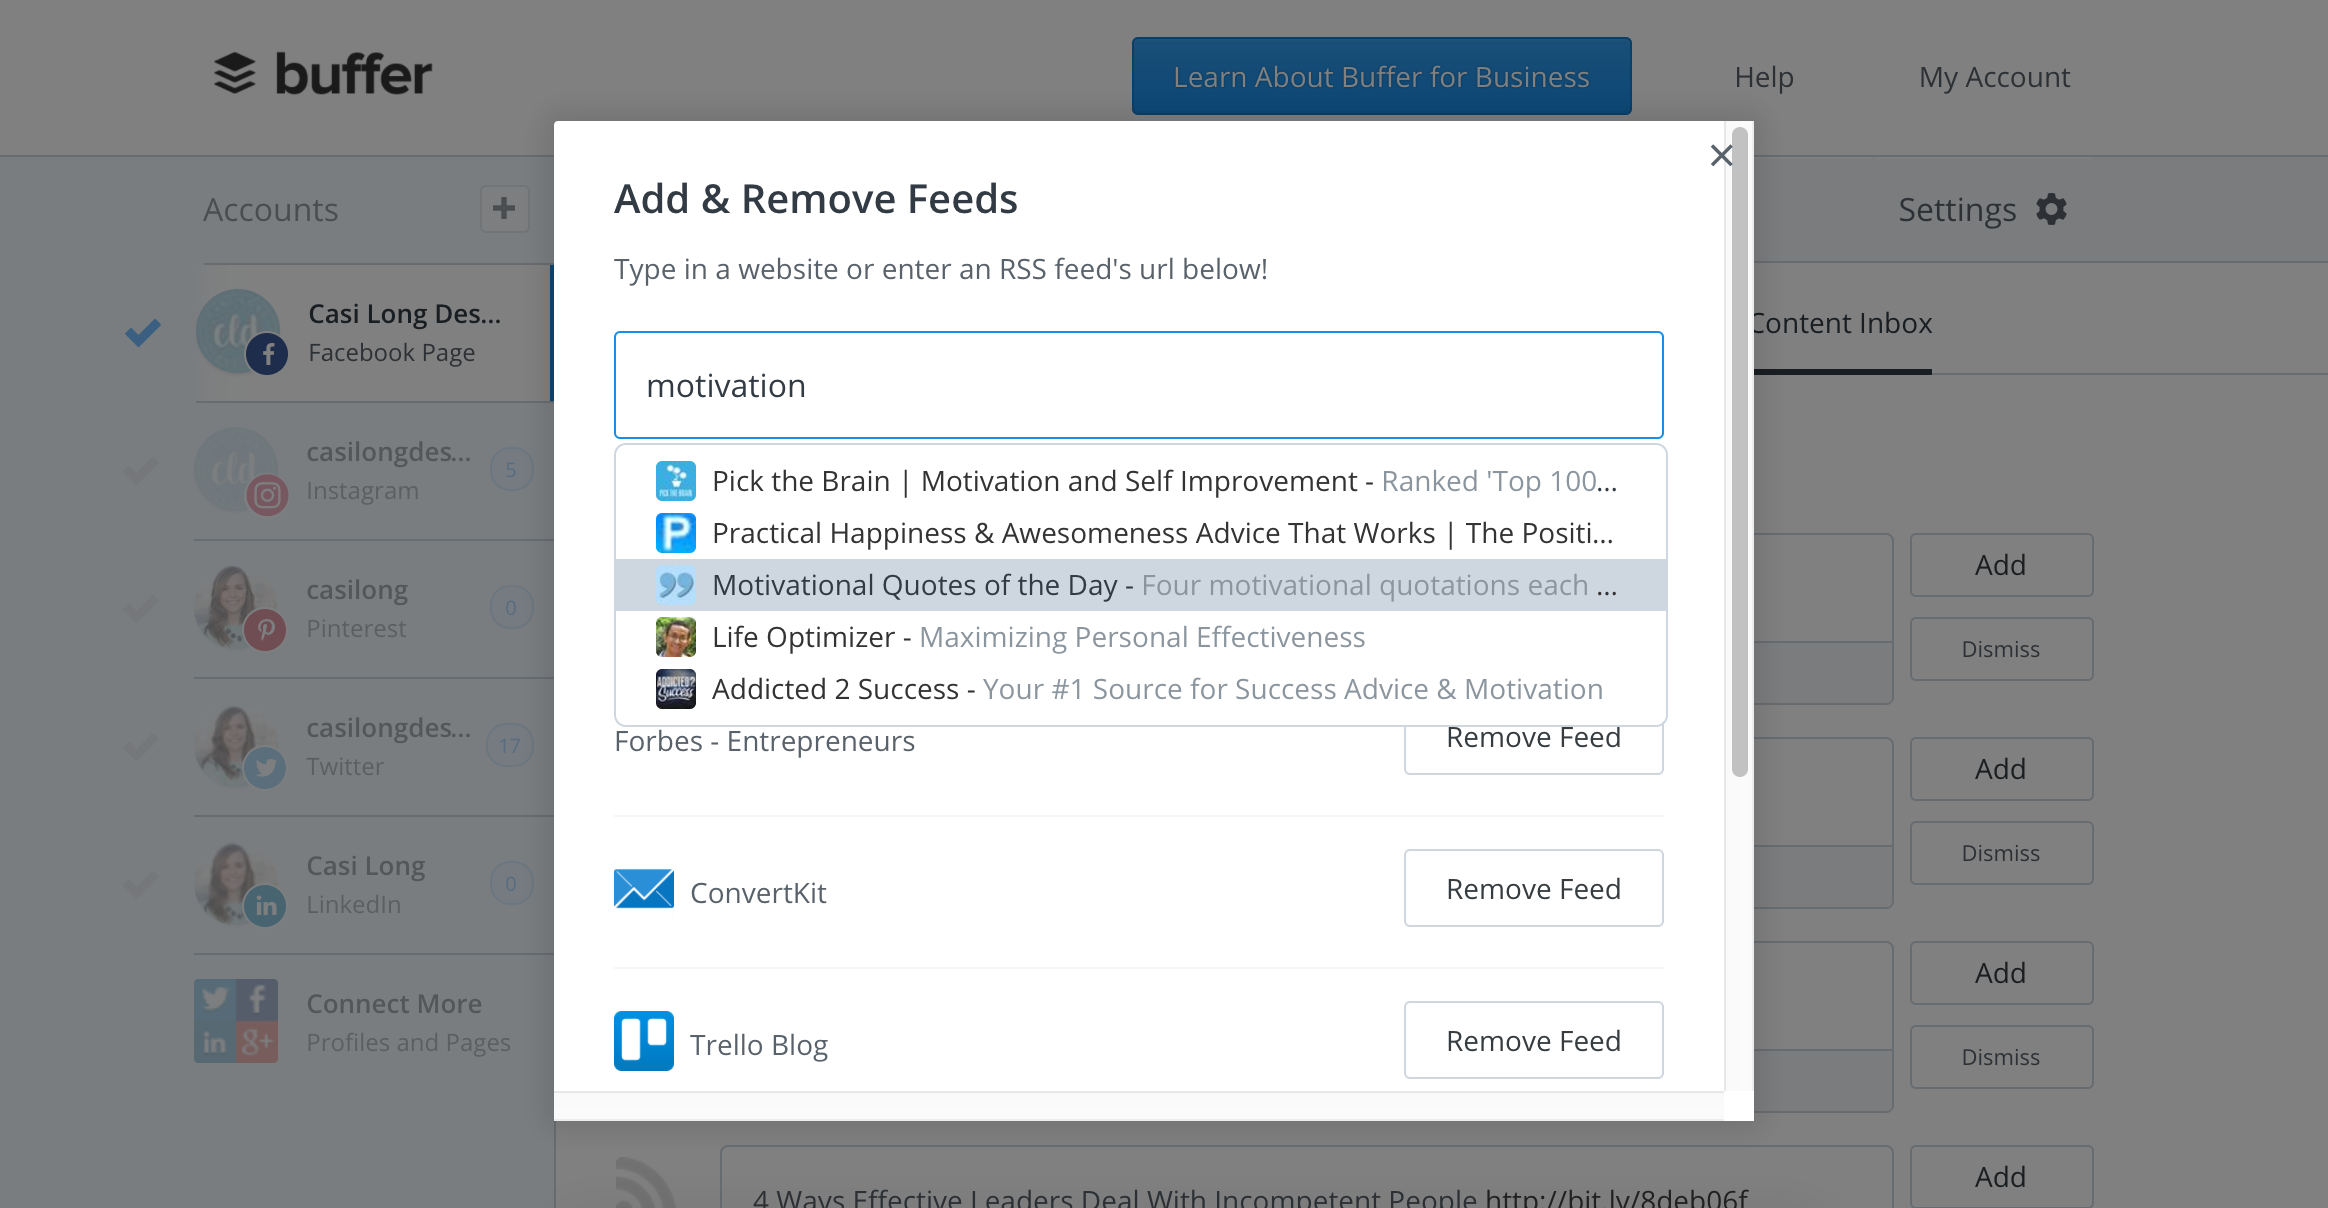Switch to the Content Inbox tab

(x=1842, y=324)
